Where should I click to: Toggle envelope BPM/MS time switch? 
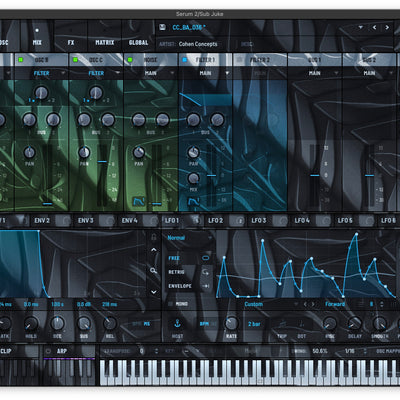(142, 324)
